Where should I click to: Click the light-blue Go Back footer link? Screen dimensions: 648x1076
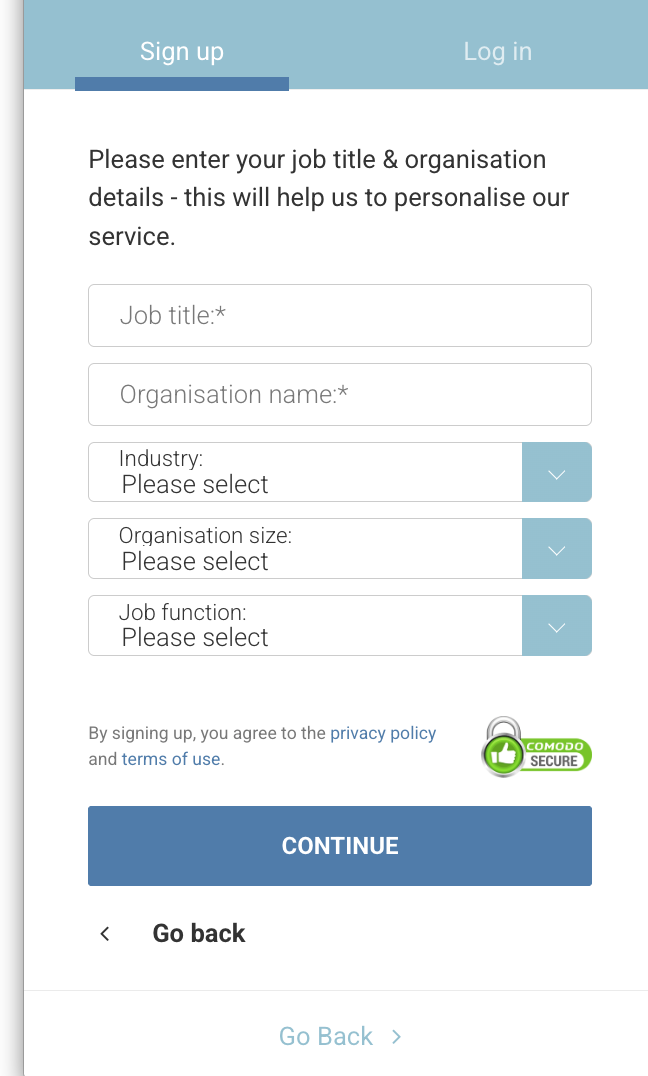point(326,1037)
